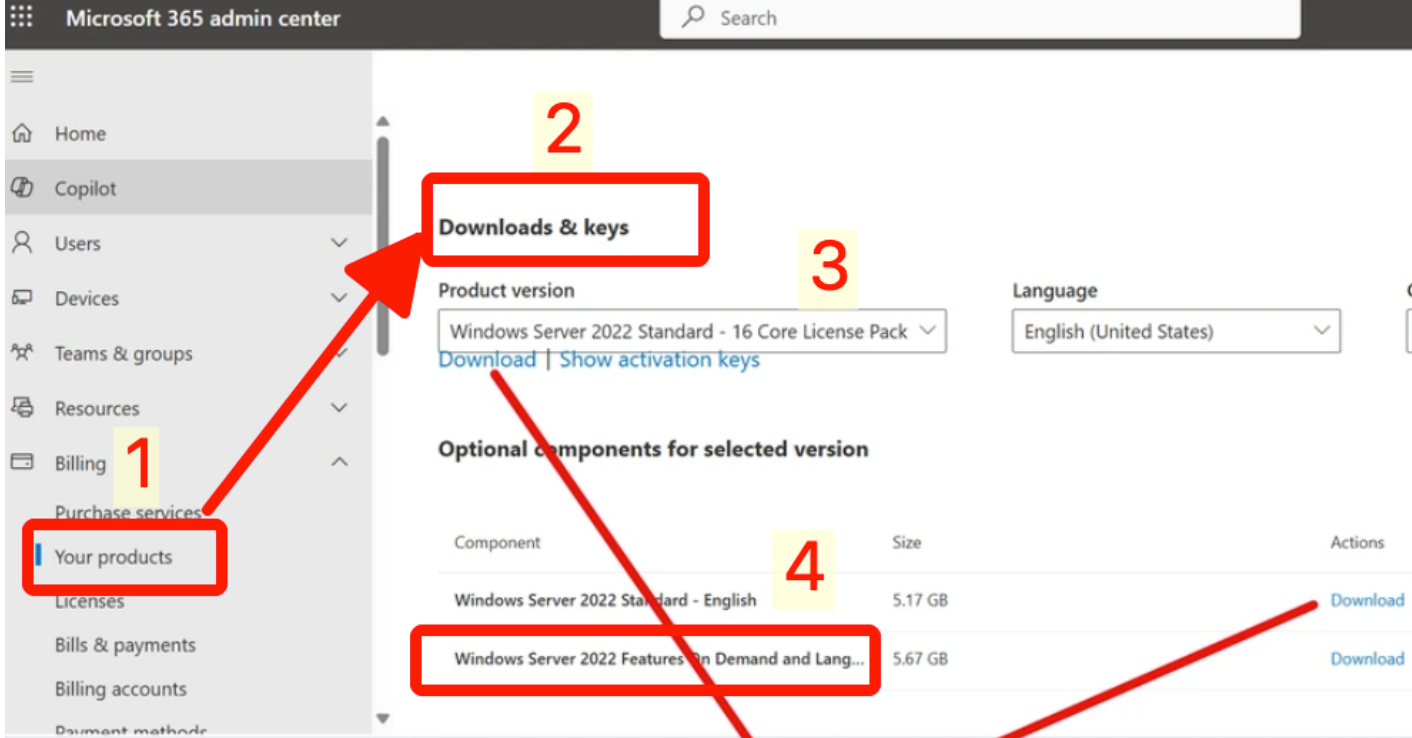Click the scrollbar up arrow

coord(383,122)
